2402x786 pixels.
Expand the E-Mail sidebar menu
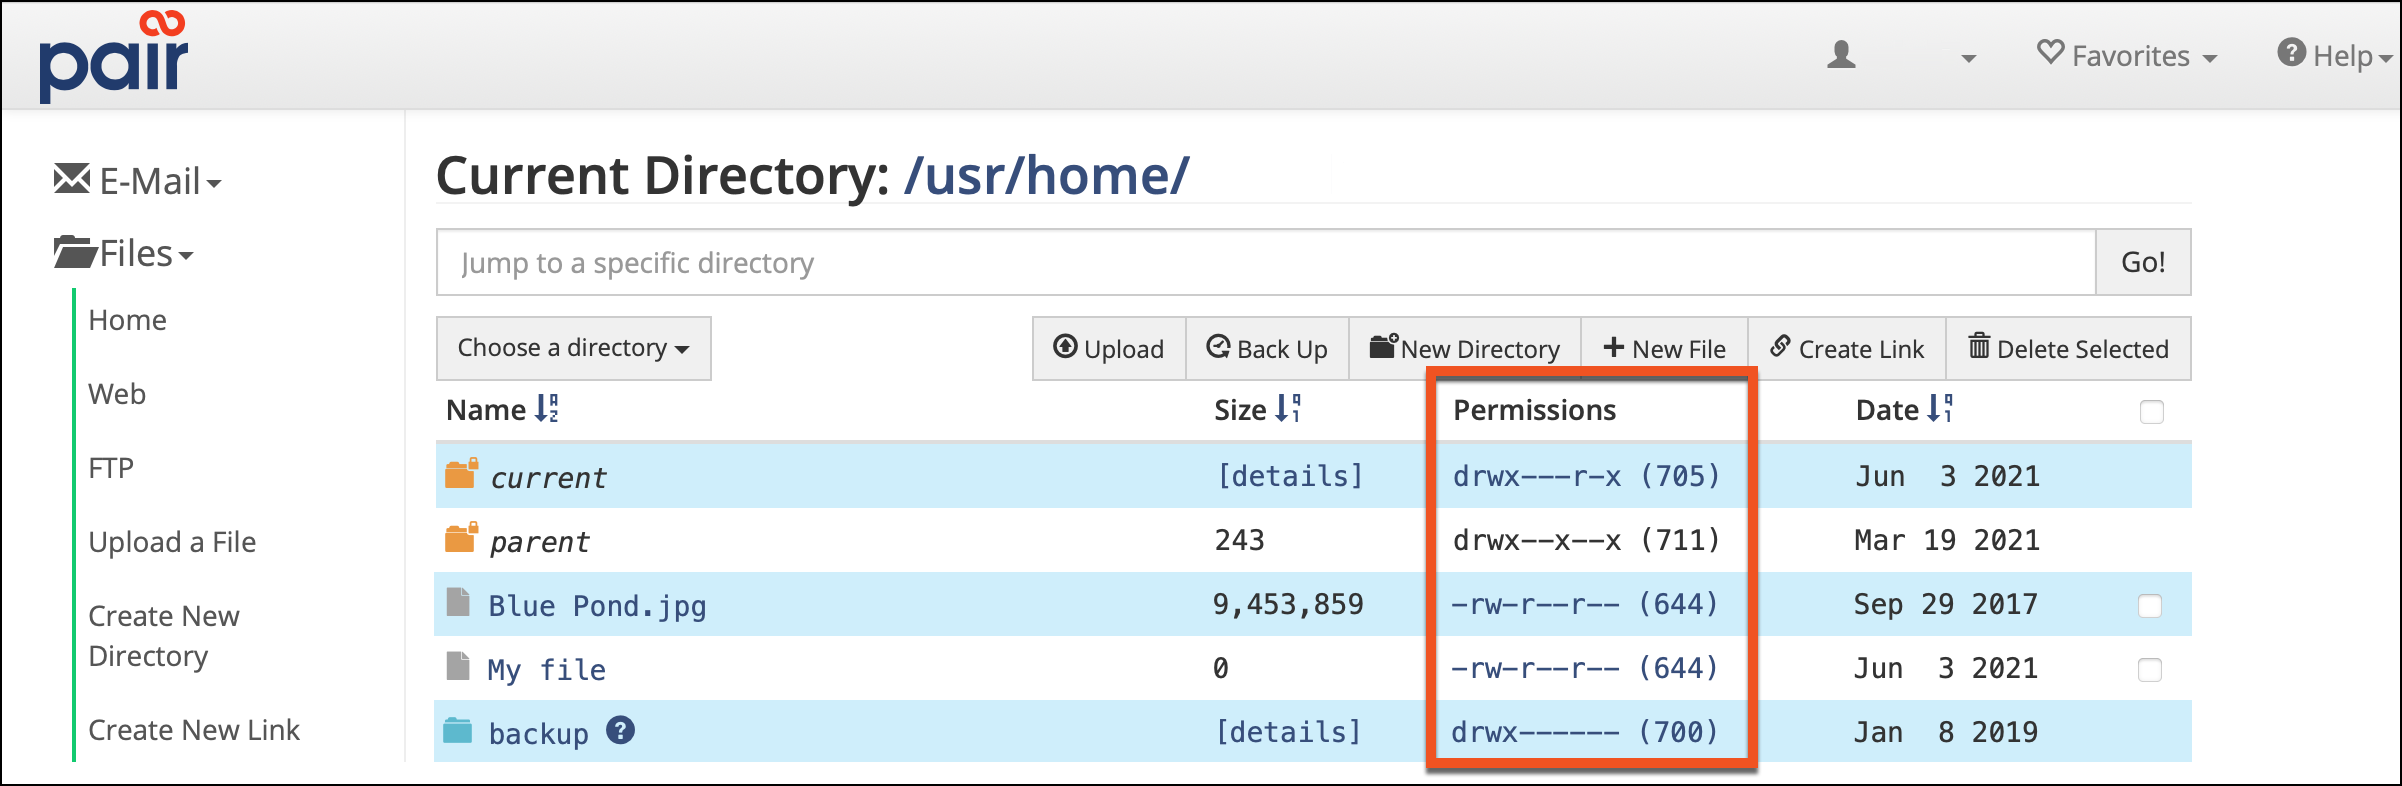tap(137, 181)
